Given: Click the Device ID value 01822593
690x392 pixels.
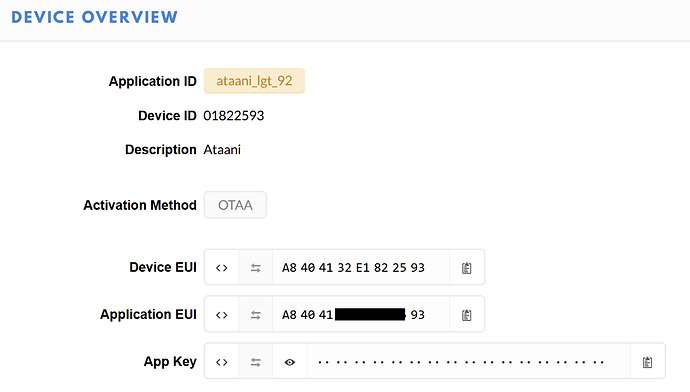Looking at the screenshot, I should pyautogui.click(x=234, y=116).
